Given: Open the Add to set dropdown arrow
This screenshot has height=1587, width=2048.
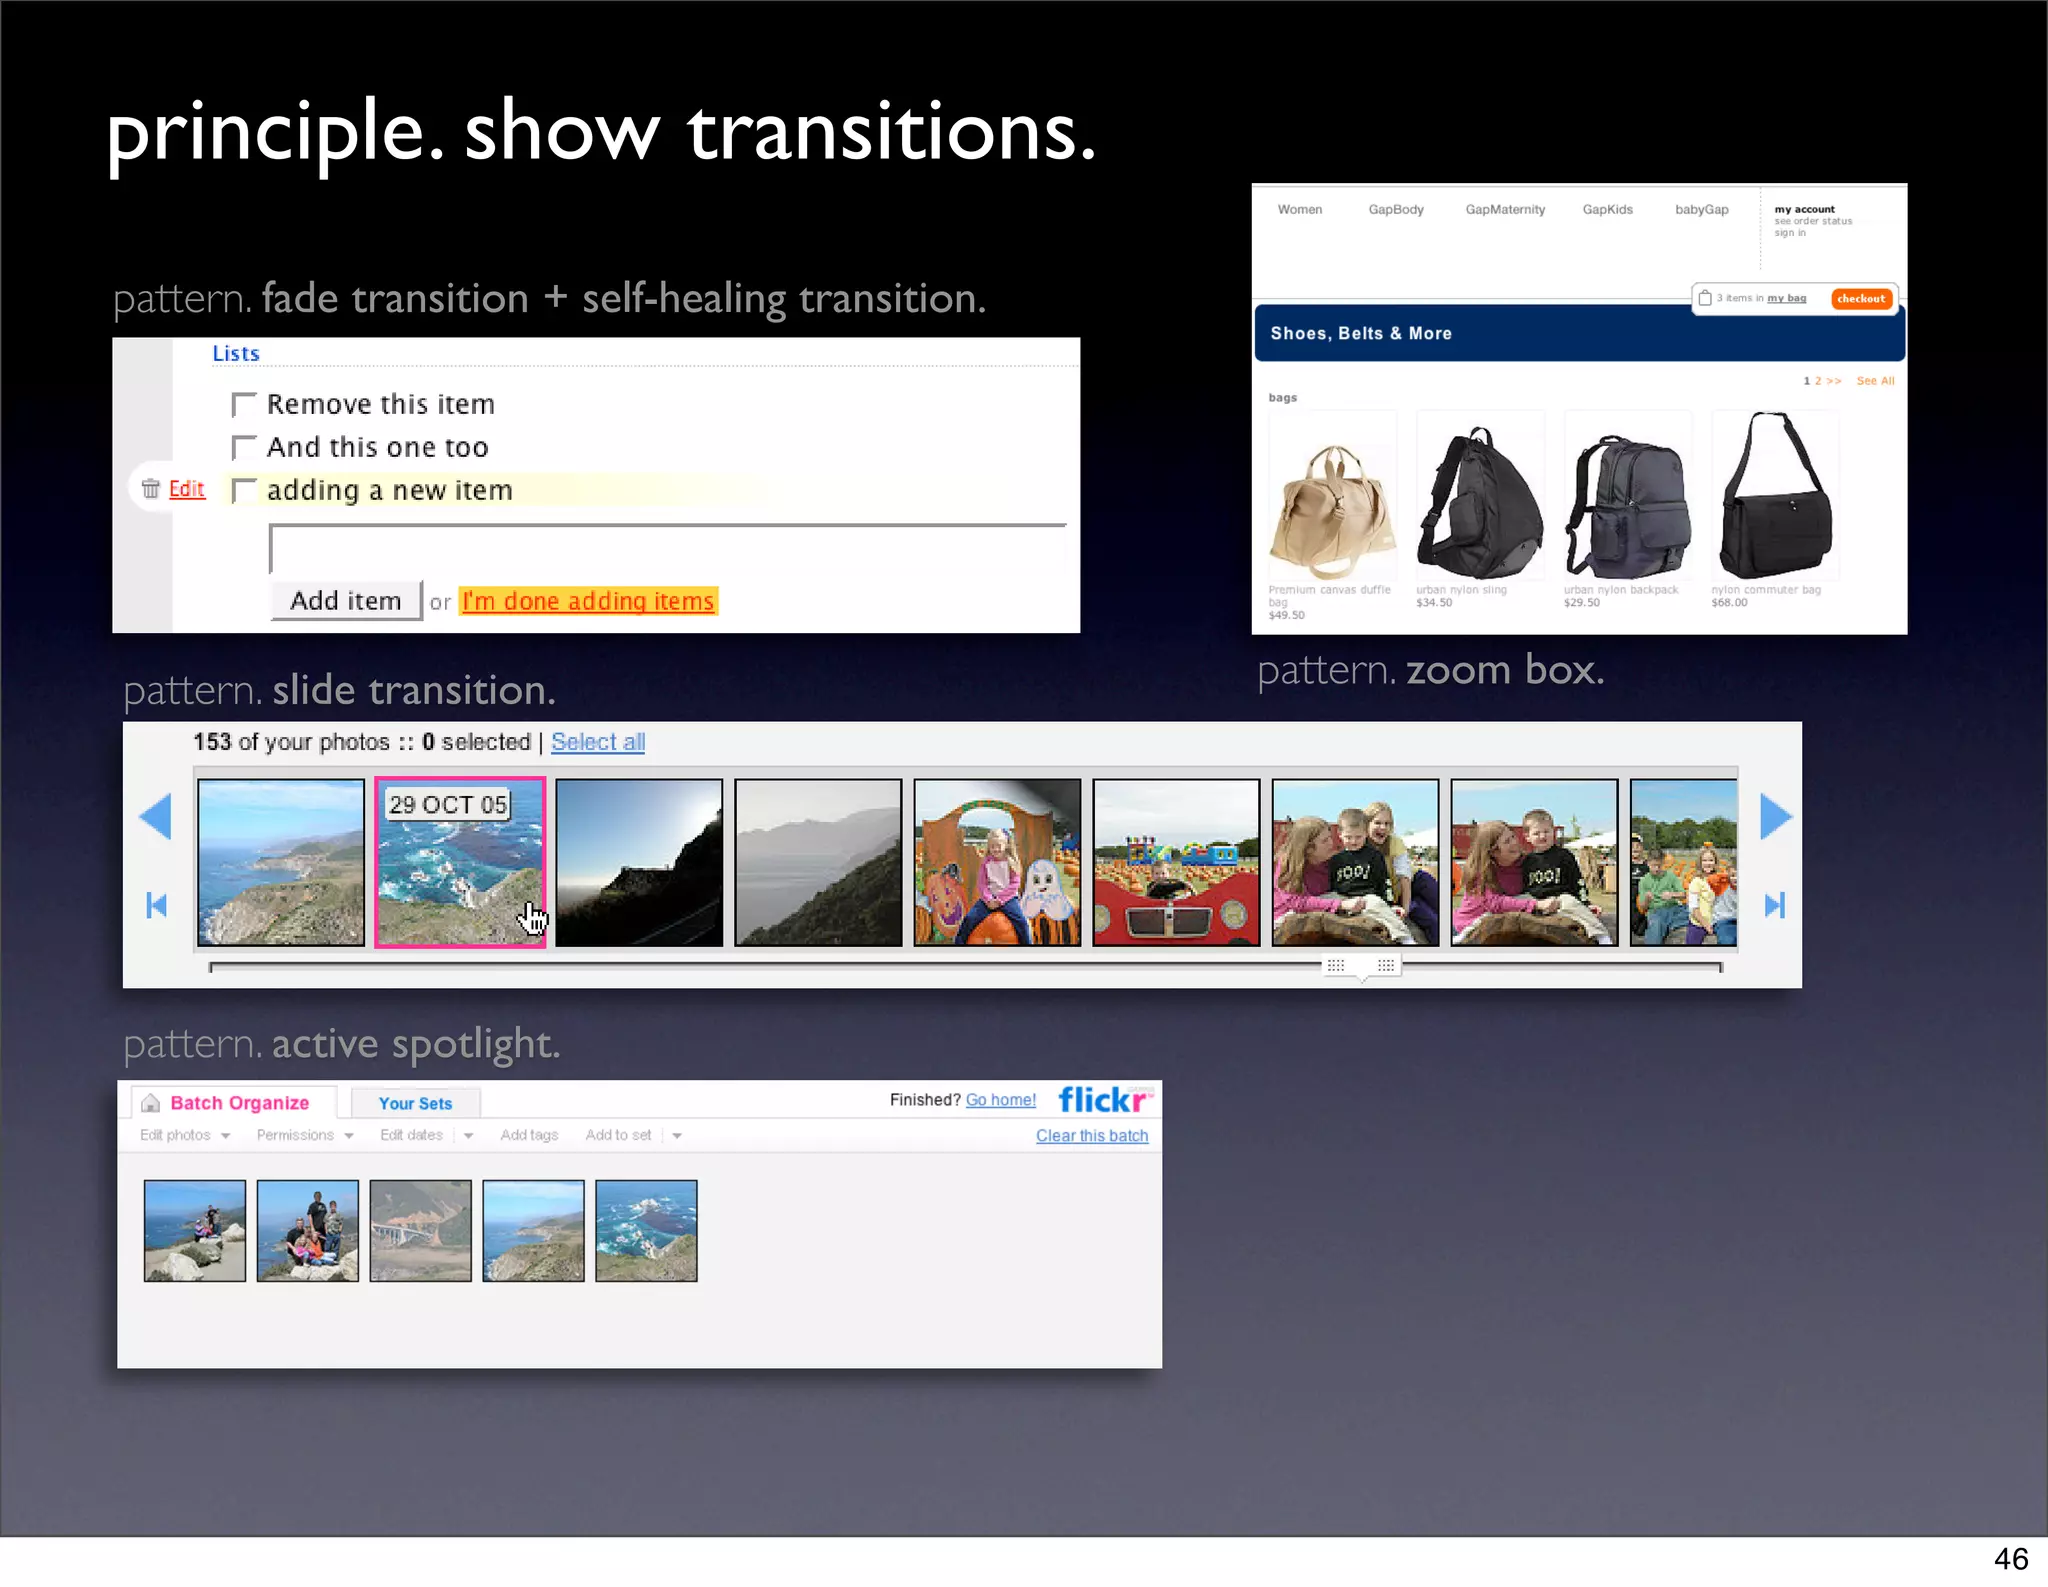Looking at the screenshot, I should 677,1136.
